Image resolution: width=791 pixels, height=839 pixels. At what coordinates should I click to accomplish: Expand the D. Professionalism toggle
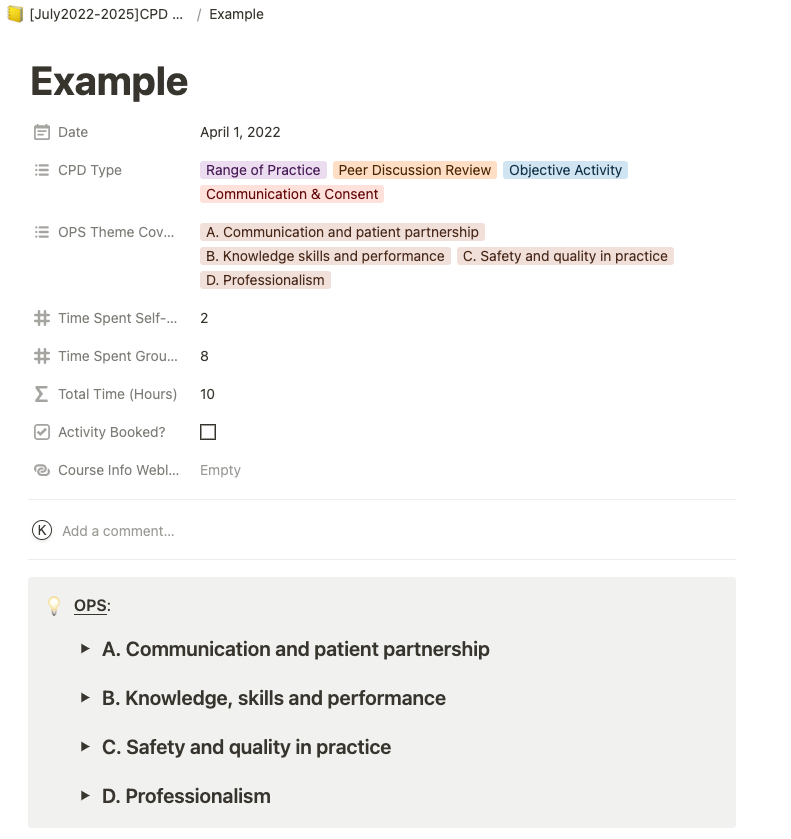85,796
